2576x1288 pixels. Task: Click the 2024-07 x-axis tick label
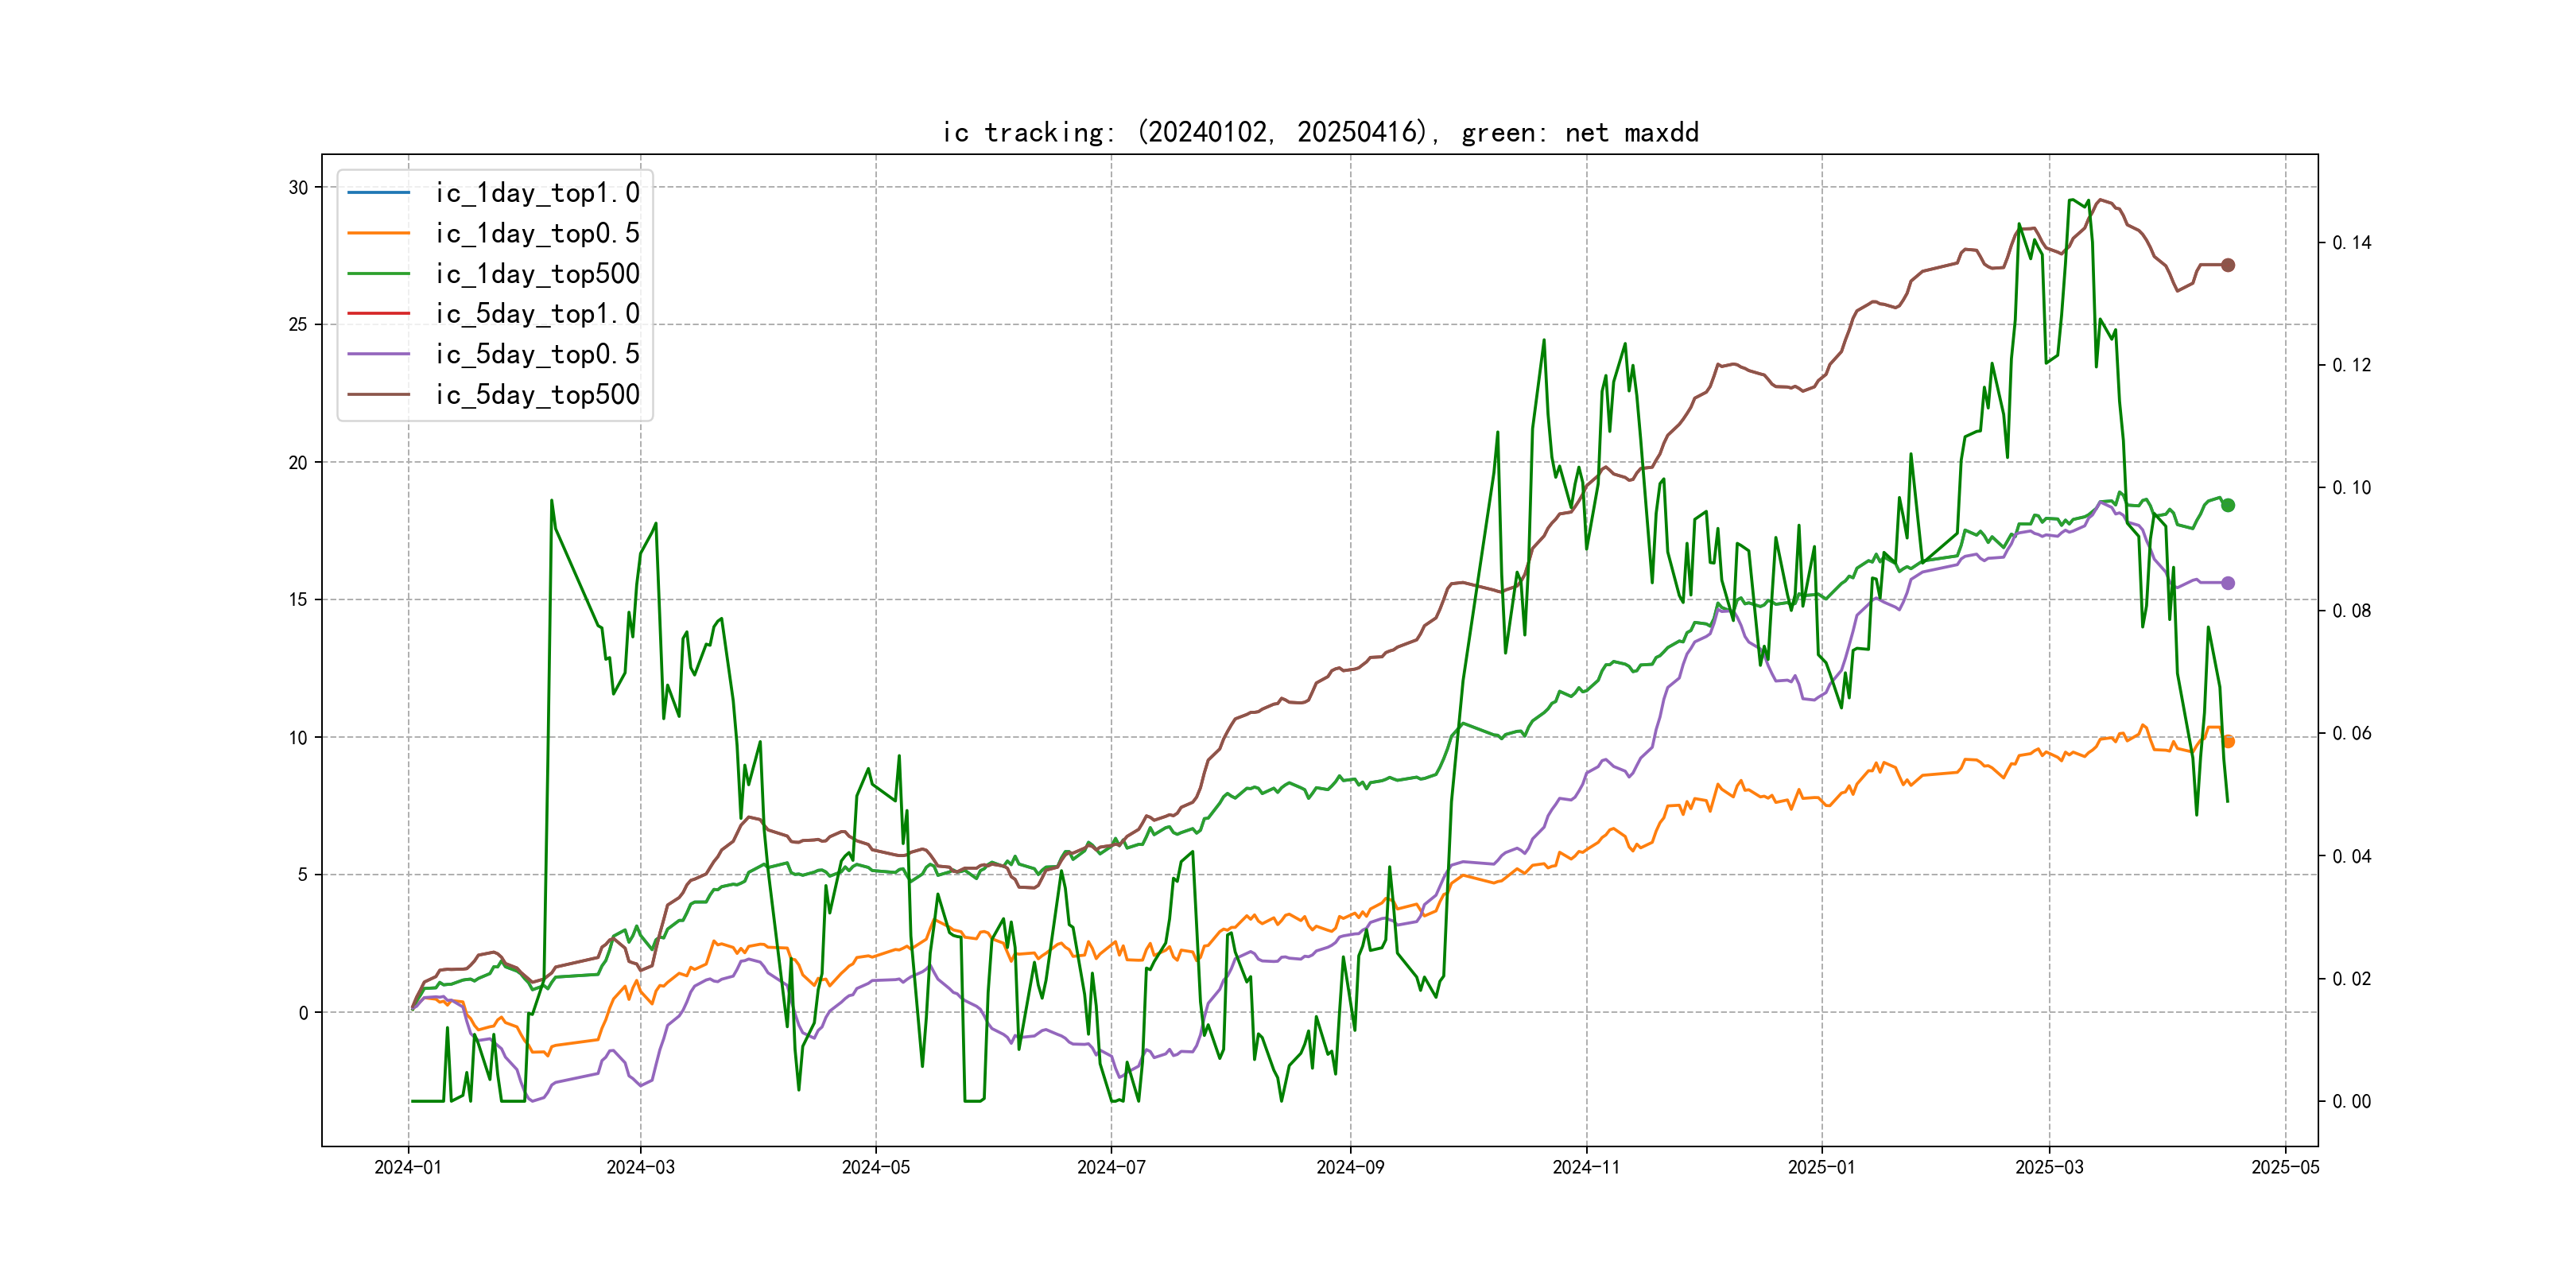pyautogui.click(x=1111, y=1167)
